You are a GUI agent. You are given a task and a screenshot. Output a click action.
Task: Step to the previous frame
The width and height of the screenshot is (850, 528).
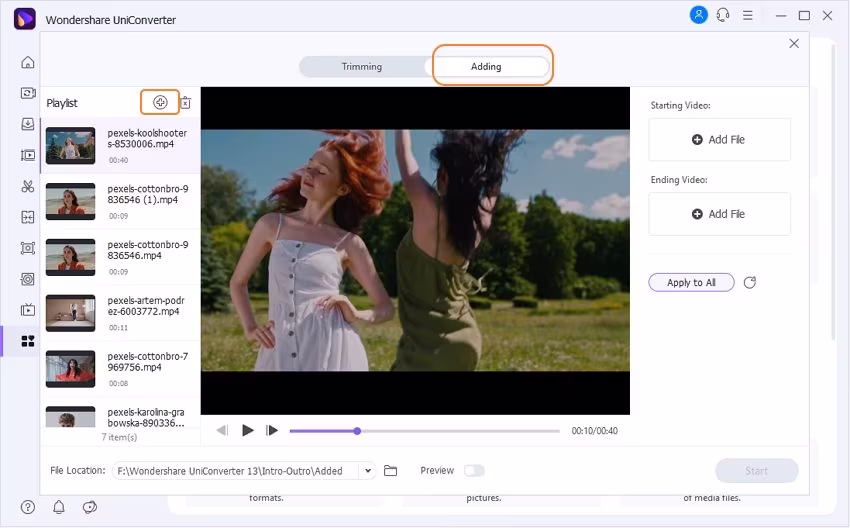(x=222, y=430)
